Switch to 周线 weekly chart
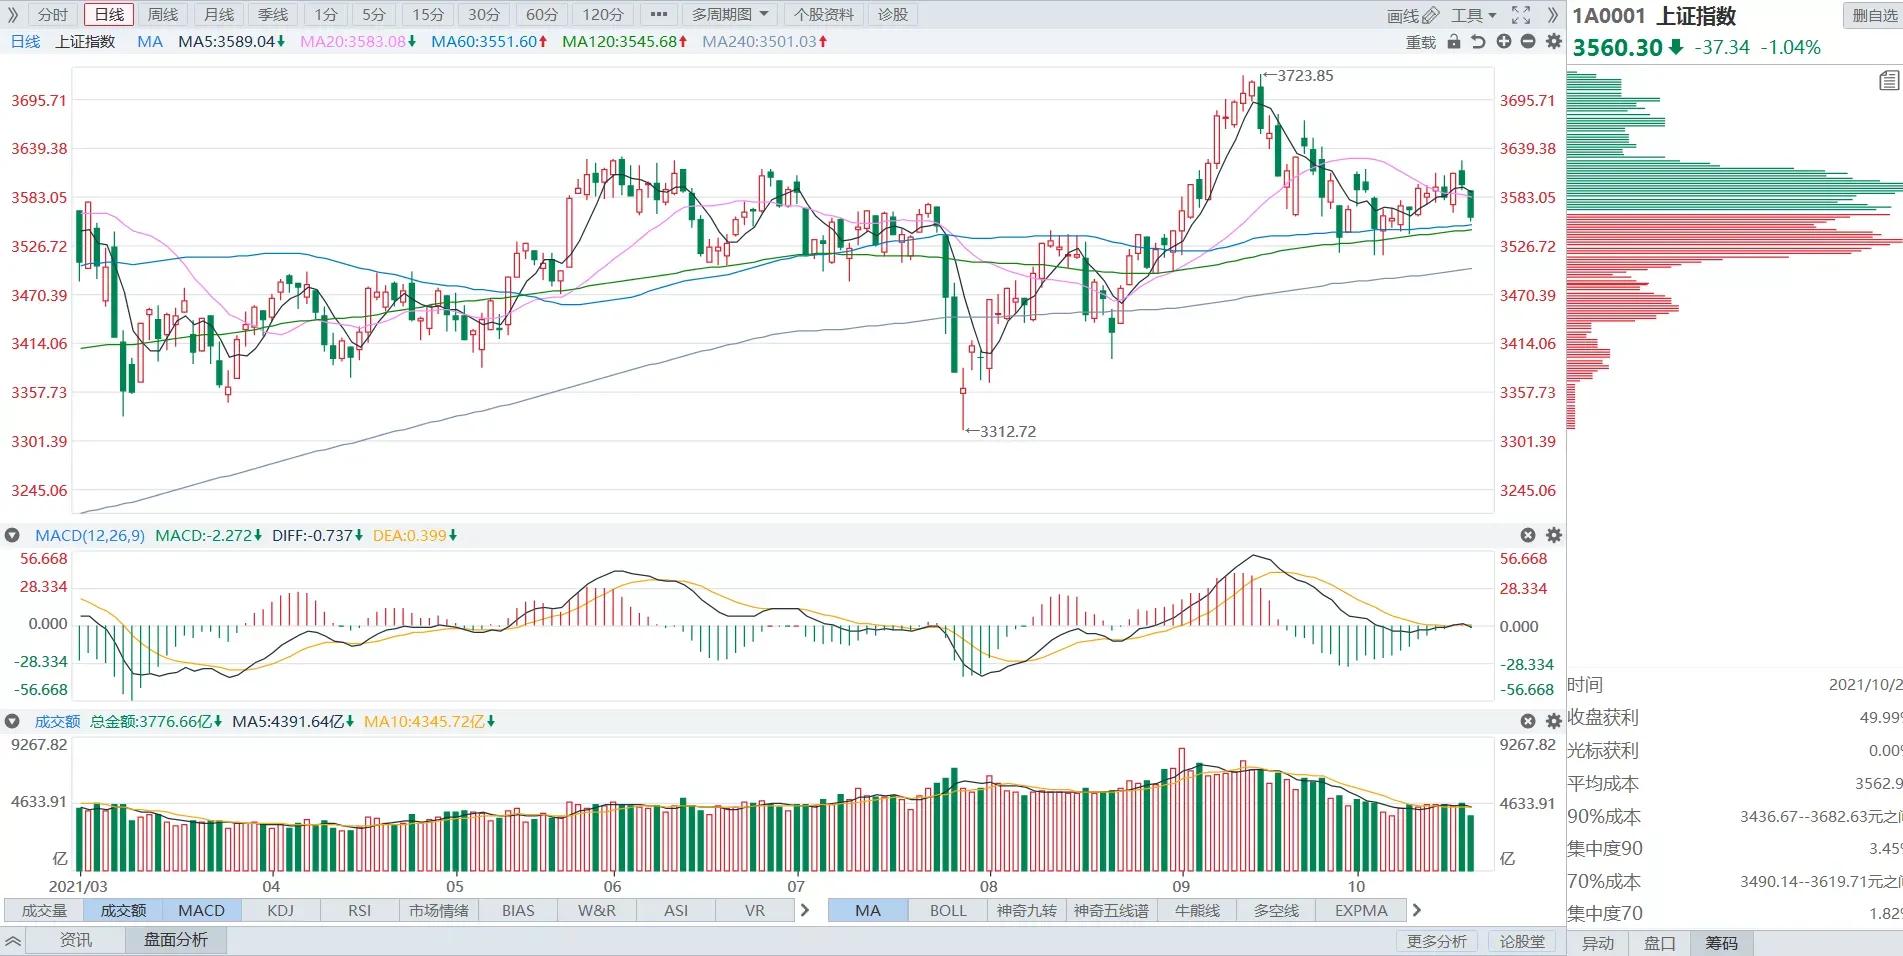The height and width of the screenshot is (956, 1903). (x=163, y=15)
